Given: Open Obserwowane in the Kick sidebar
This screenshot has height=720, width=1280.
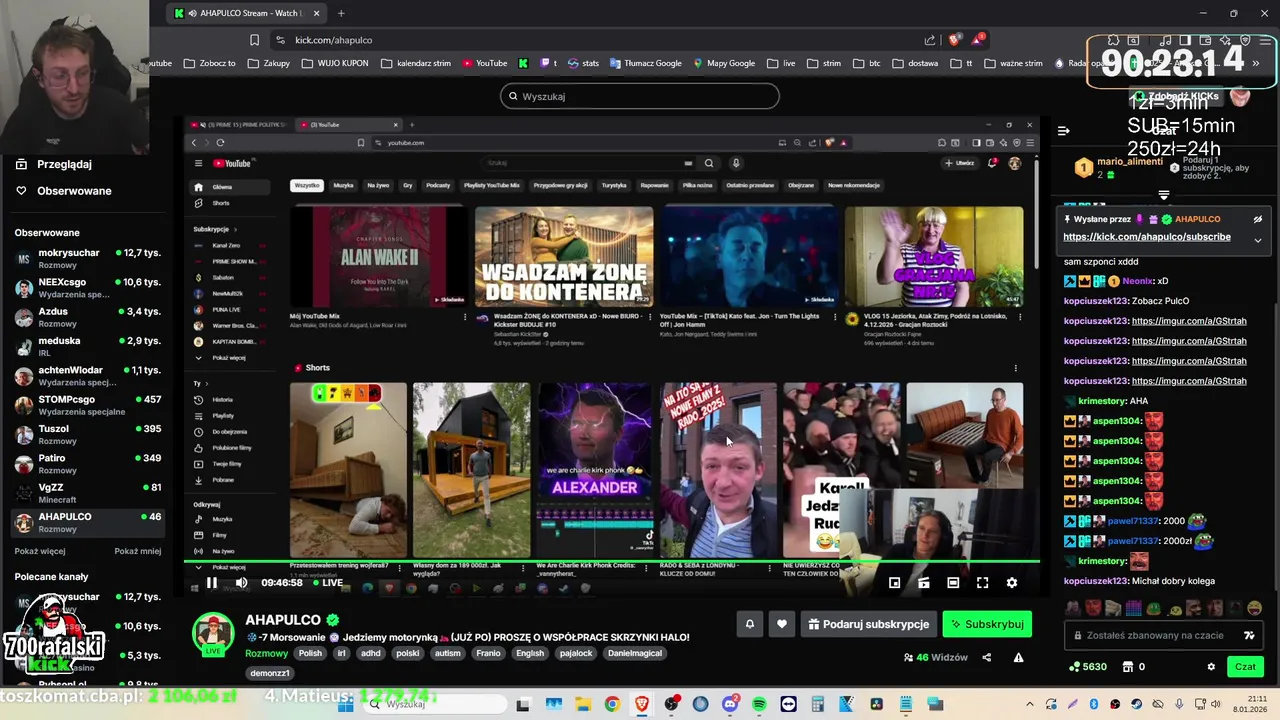Looking at the screenshot, I should 74,191.
